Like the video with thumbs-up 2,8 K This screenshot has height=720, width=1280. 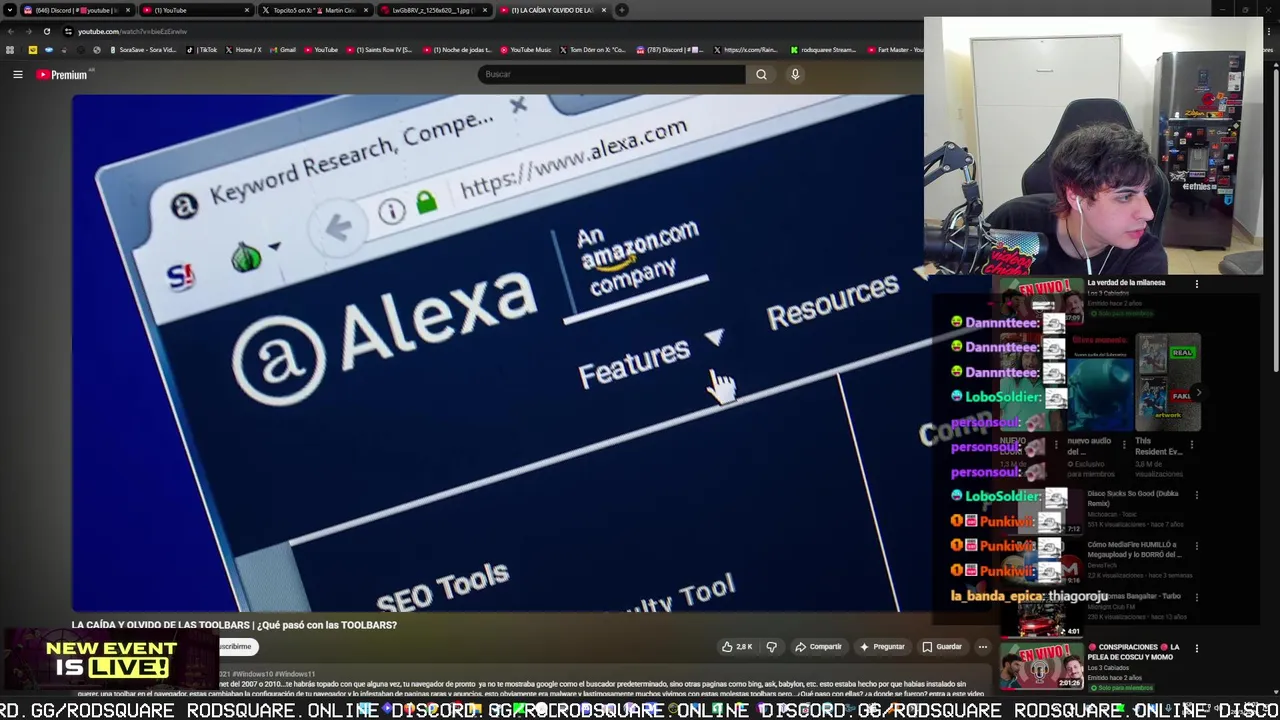pyautogui.click(x=737, y=647)
